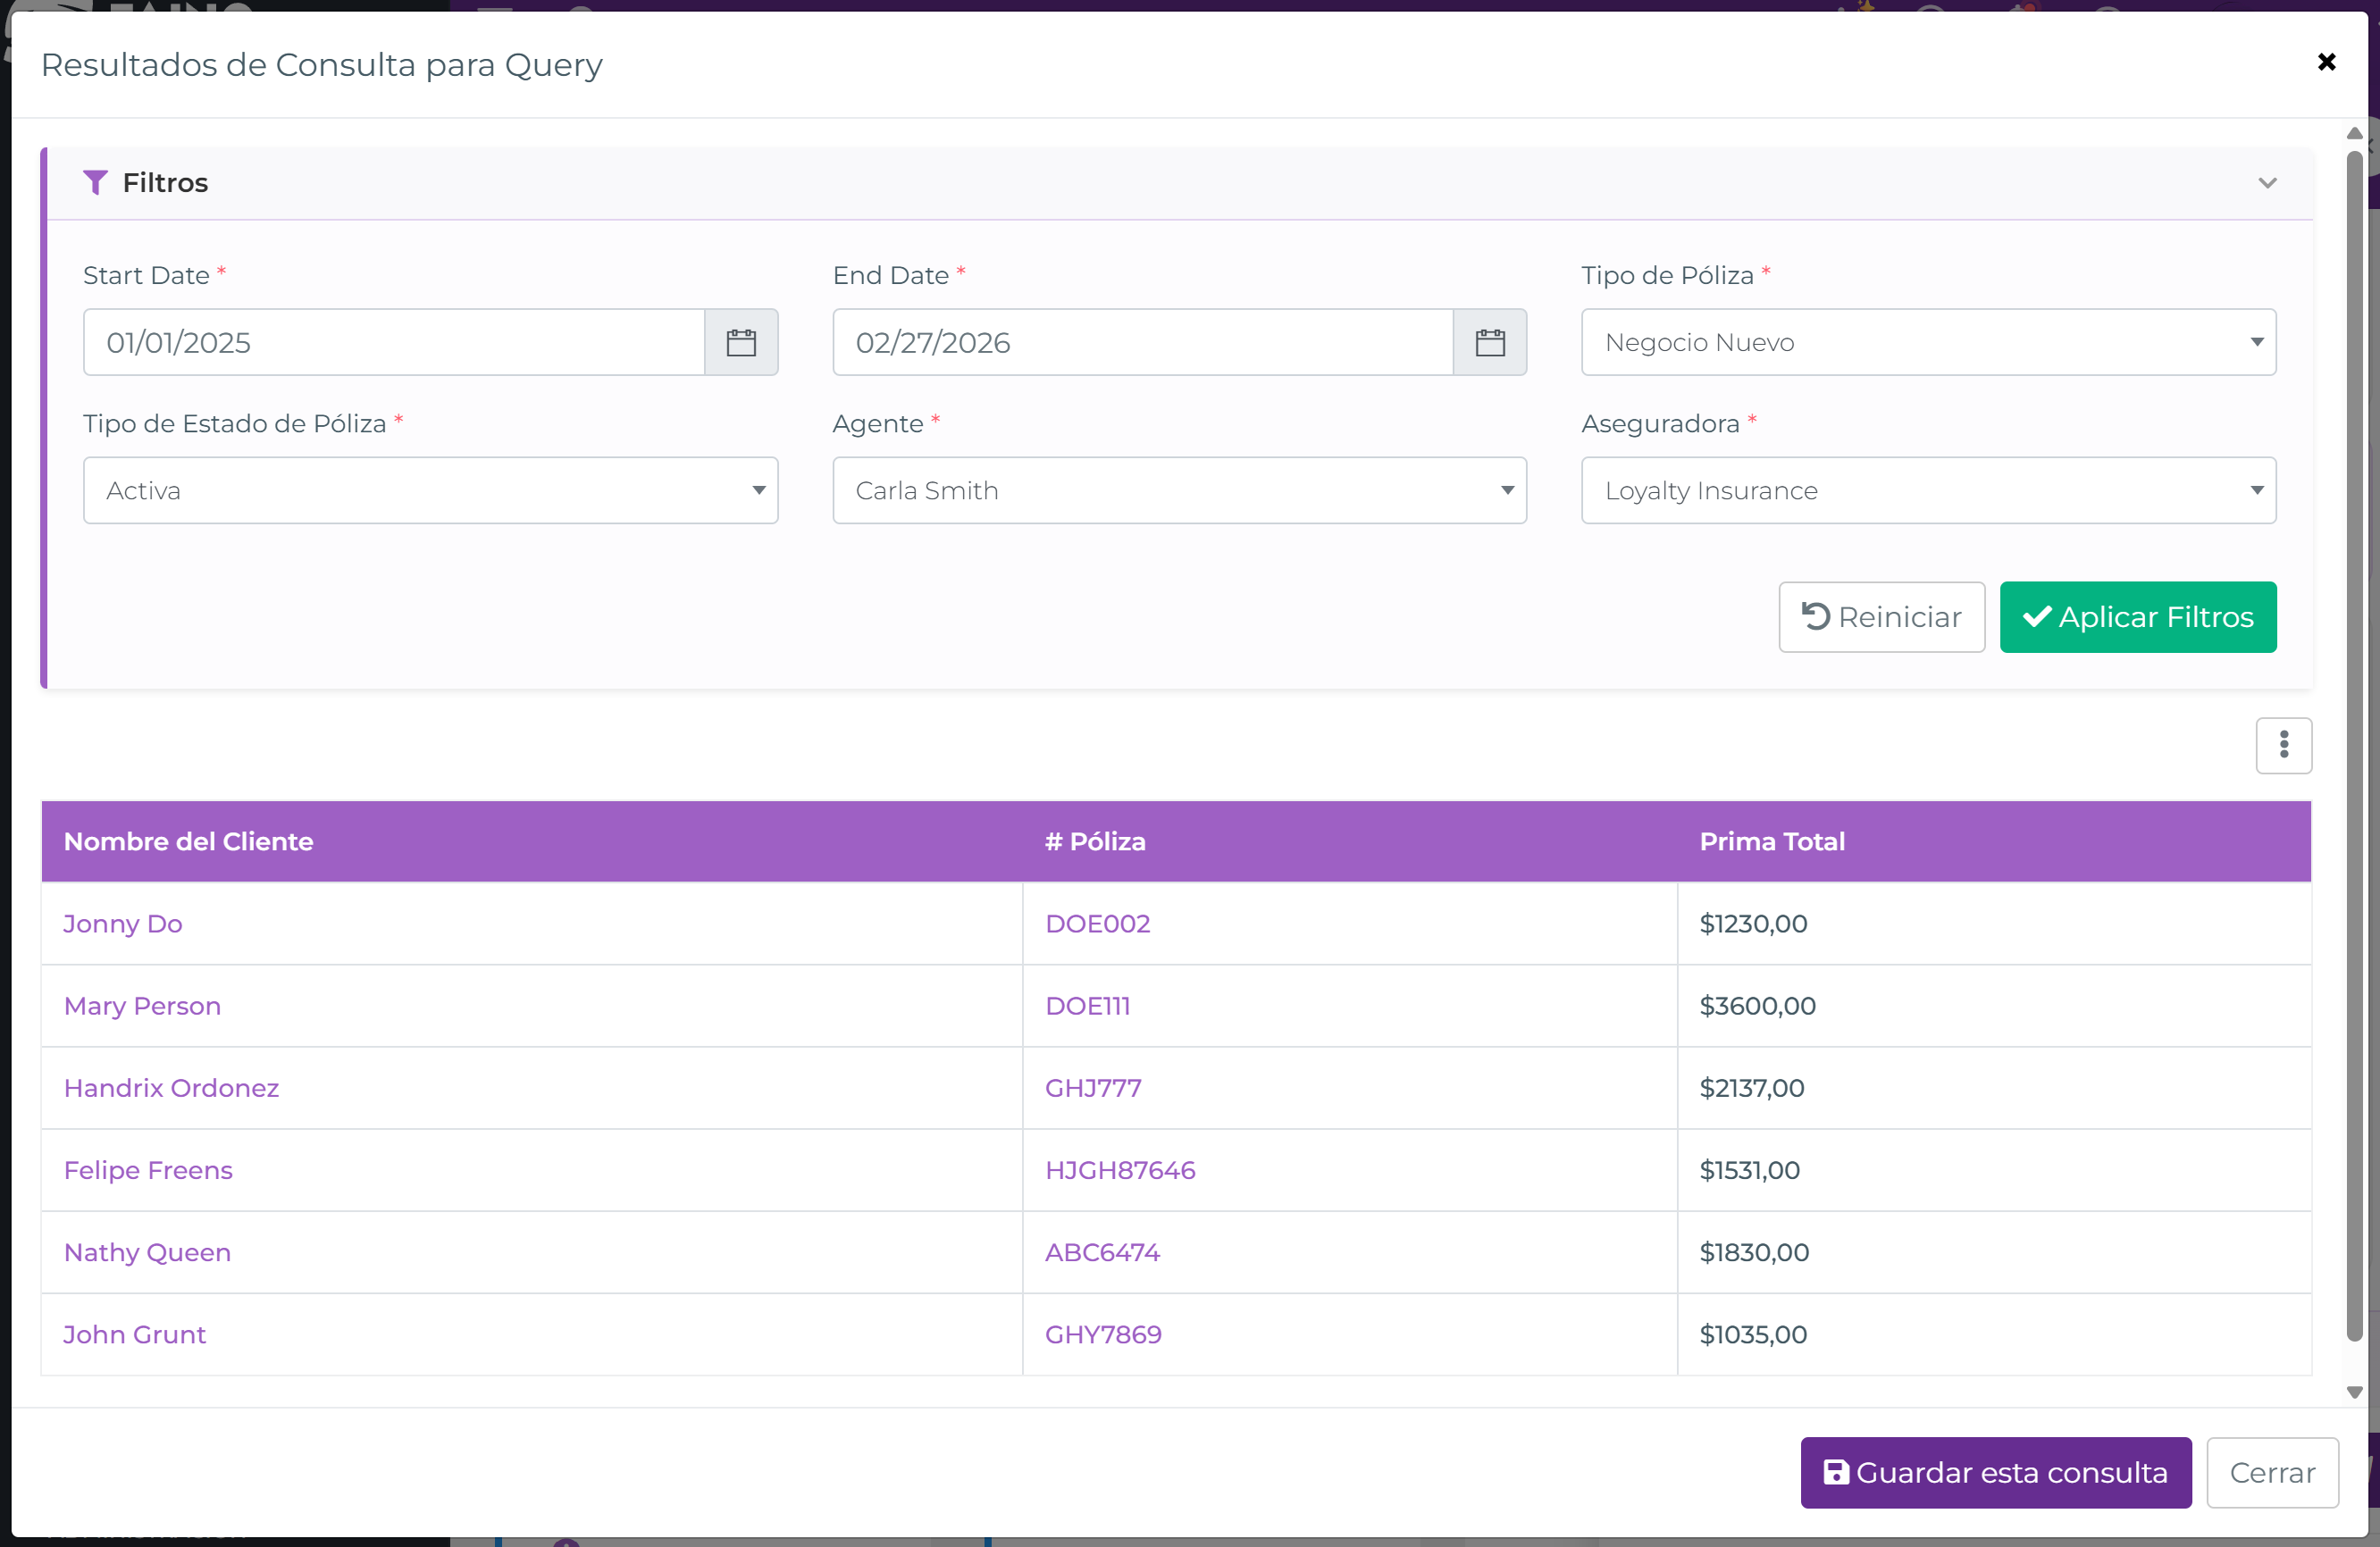Sort by Prima Total column header
Image resolution: width=2380 pixels, height=1547 pixels.
[x=1771, y=841]
